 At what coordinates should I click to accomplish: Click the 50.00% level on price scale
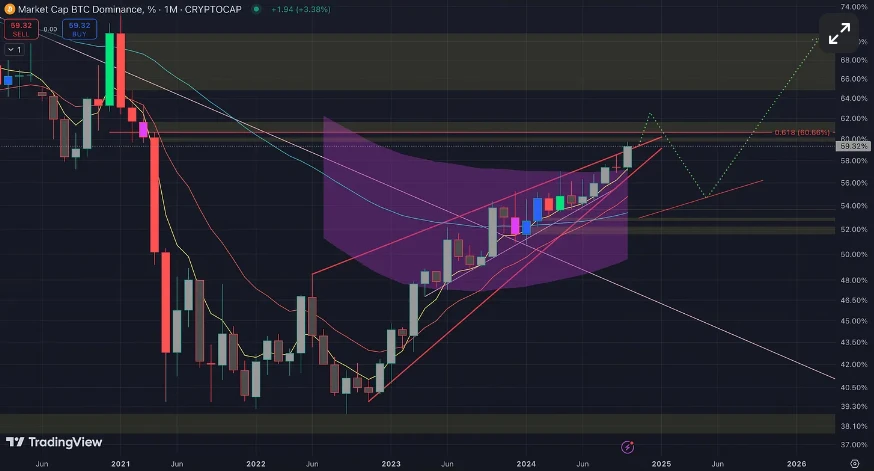tap(853, 254)
